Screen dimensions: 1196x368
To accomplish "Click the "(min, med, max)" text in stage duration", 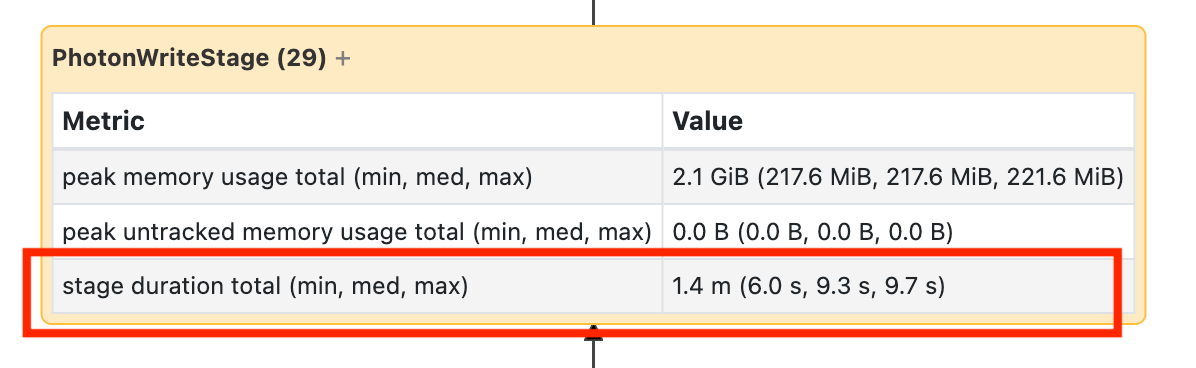I will coord(377,286).
